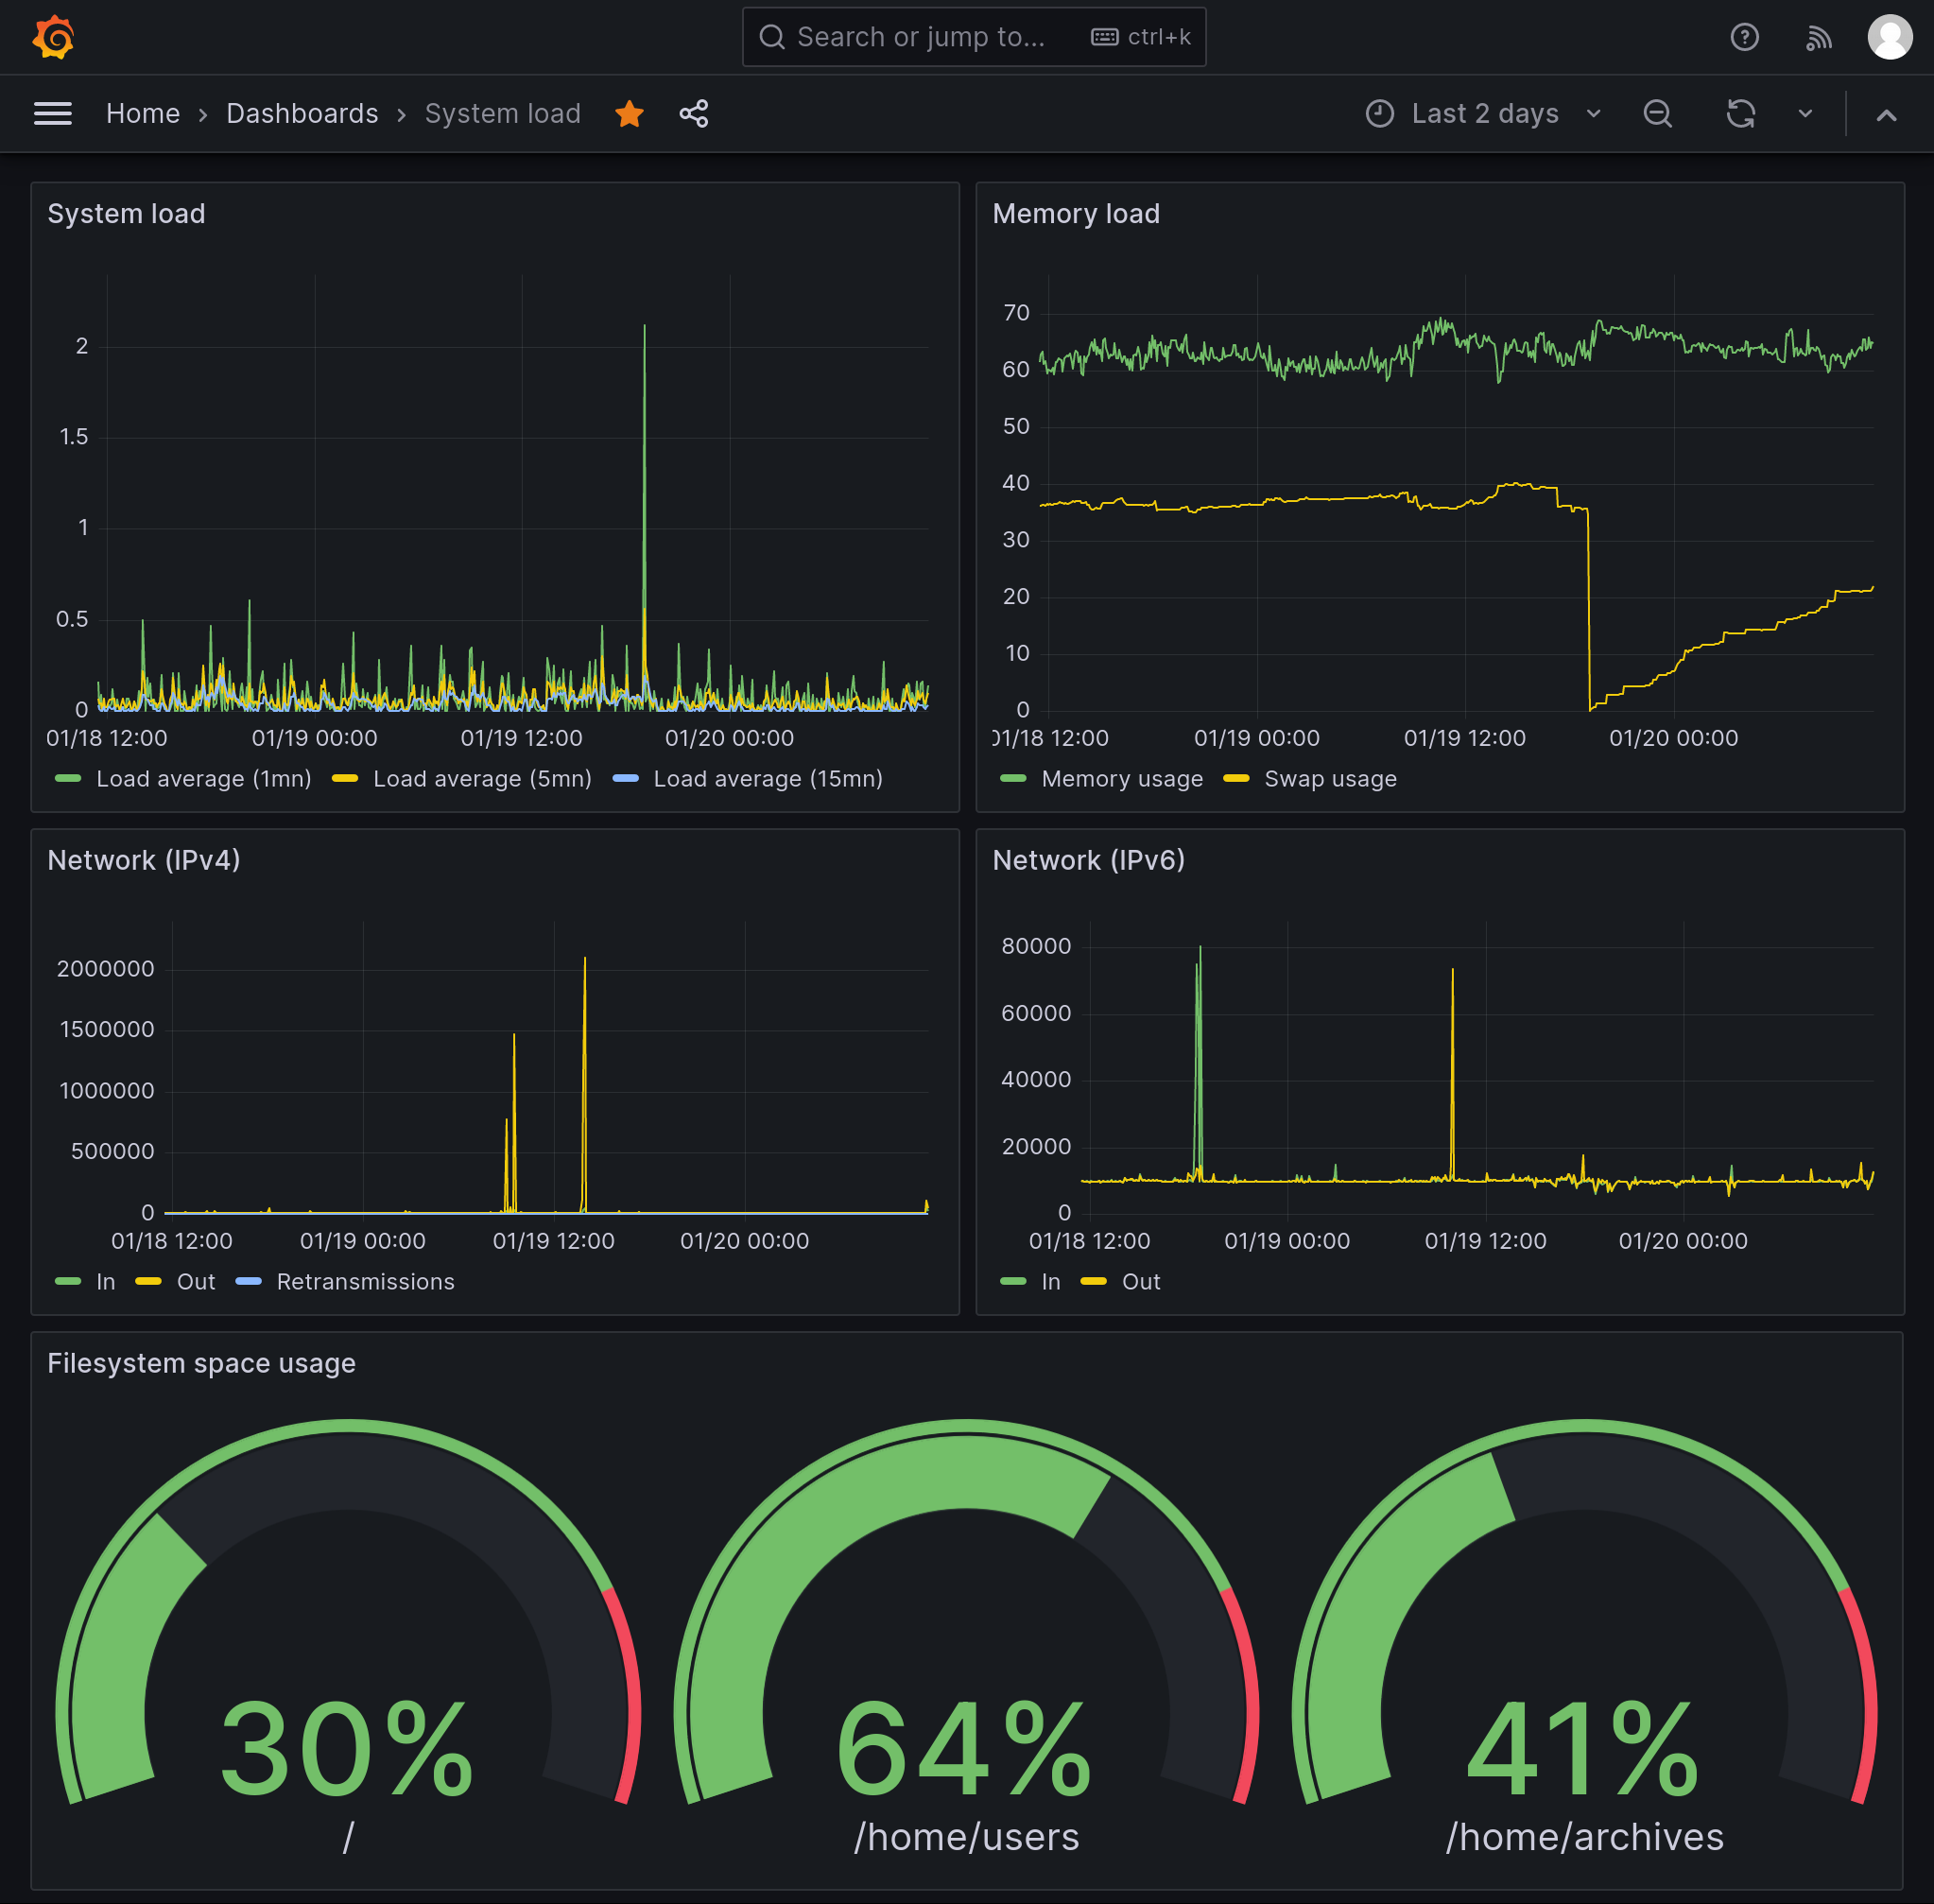Image resolution: width=1934 pixels, height=1904 pixels.
Task: Click the keyboard shortcut icon in search
Action: [1104, 37]
